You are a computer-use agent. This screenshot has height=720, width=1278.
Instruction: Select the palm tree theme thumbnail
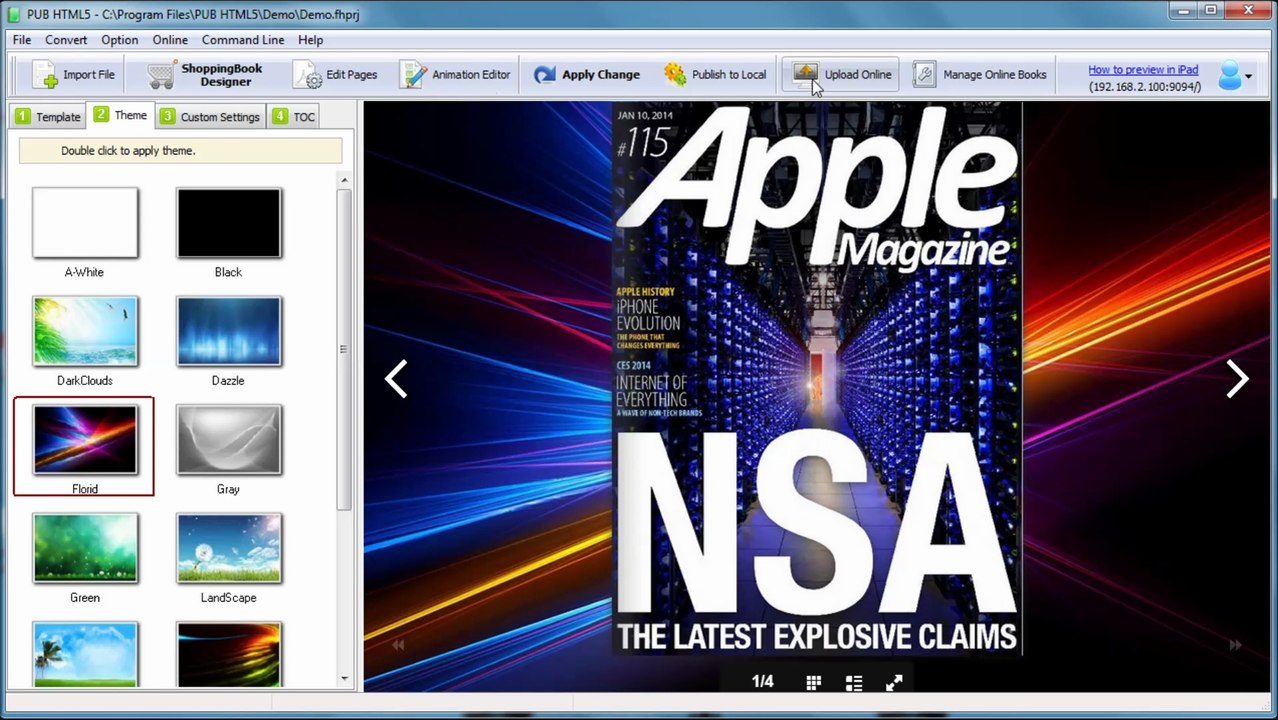click(85, 654)
